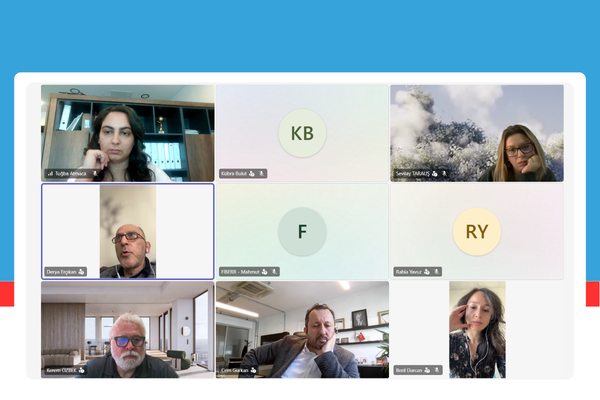The width and height of the screenshot is (600, 400).
Task: Click muted mic icon on Tuğba's tile
Action: pos(95,174)
